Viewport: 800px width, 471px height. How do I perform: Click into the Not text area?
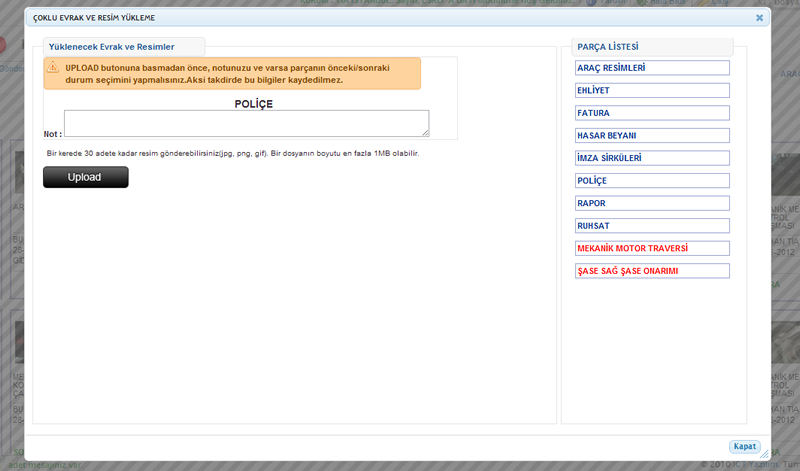coord(246,122)
